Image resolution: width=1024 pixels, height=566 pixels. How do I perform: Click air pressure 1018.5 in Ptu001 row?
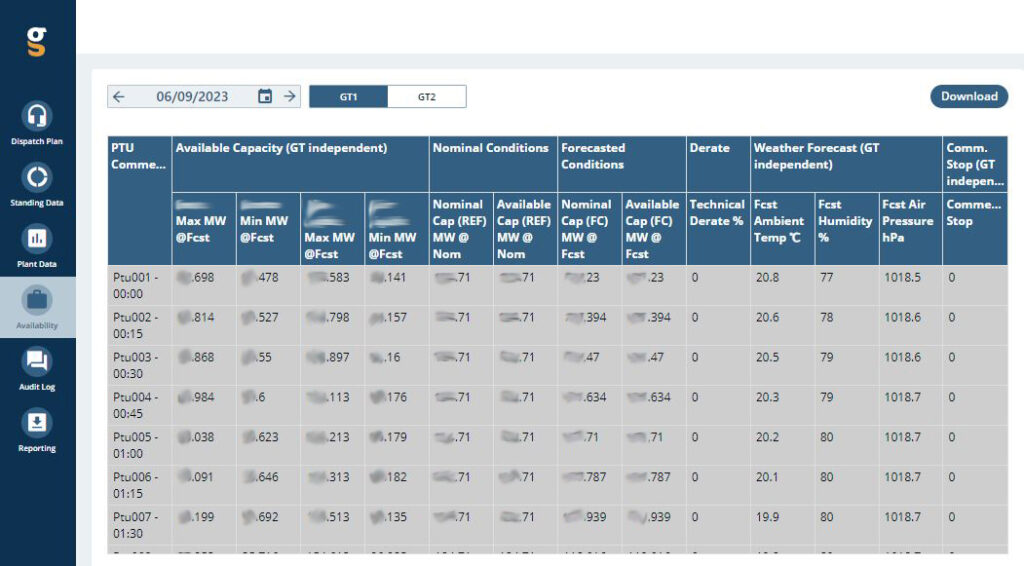point(903,277)
